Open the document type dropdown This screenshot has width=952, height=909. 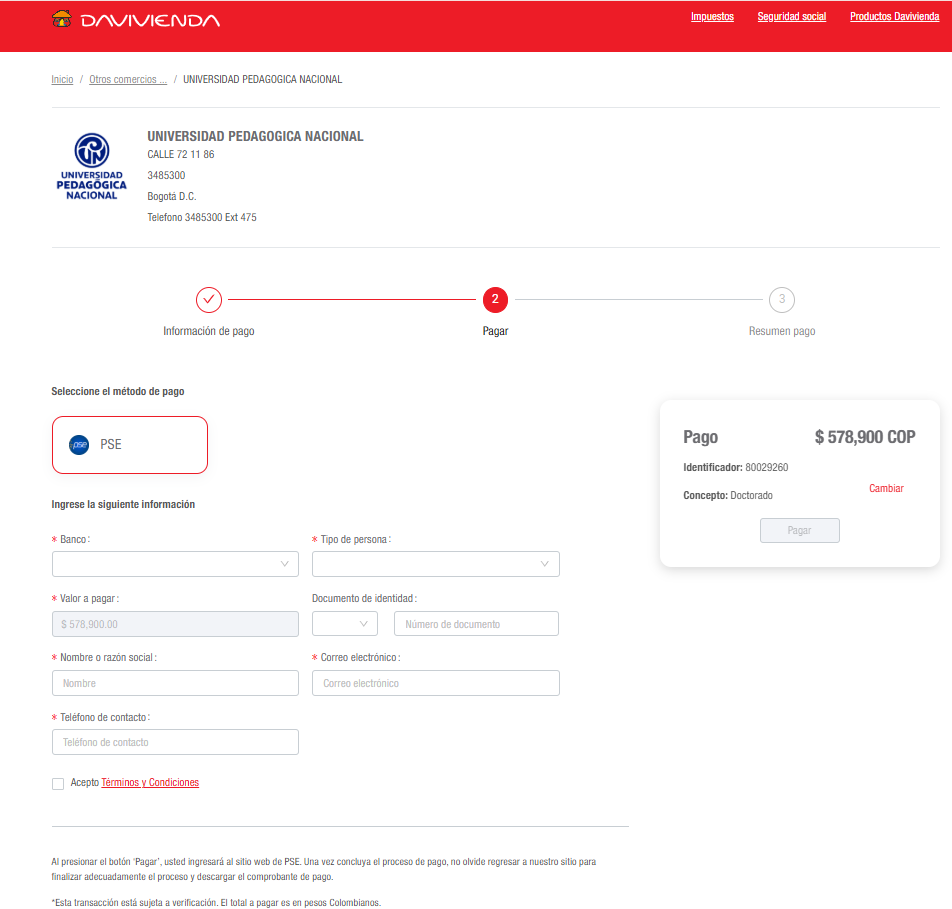pos(345,624)
